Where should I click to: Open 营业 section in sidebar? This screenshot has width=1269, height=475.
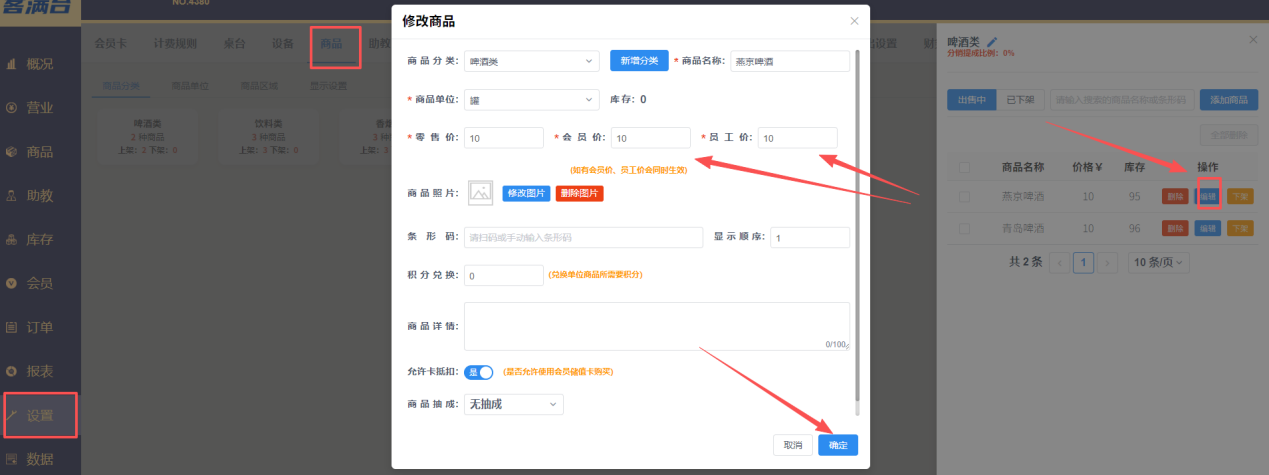click(x=40, y=107)
